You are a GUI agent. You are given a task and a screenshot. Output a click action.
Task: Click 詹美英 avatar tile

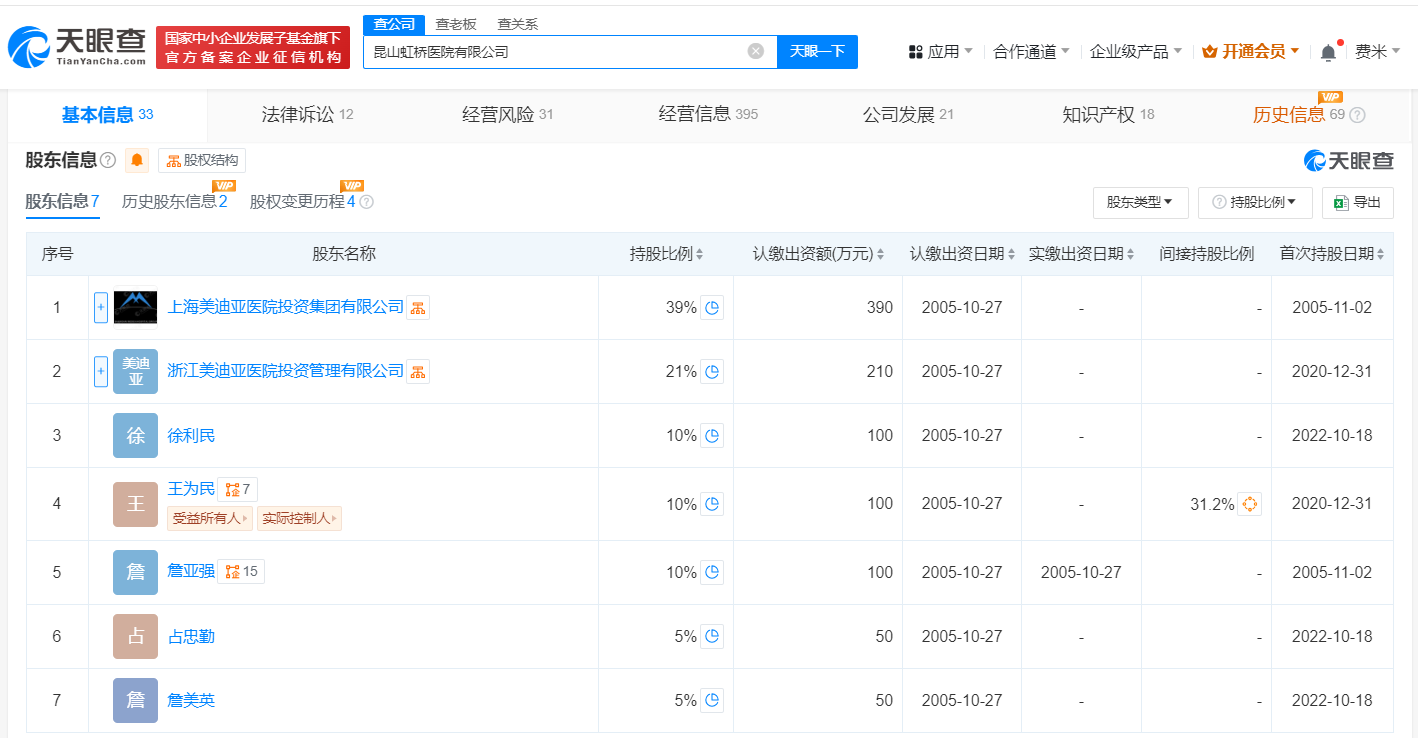click(135, 700)
